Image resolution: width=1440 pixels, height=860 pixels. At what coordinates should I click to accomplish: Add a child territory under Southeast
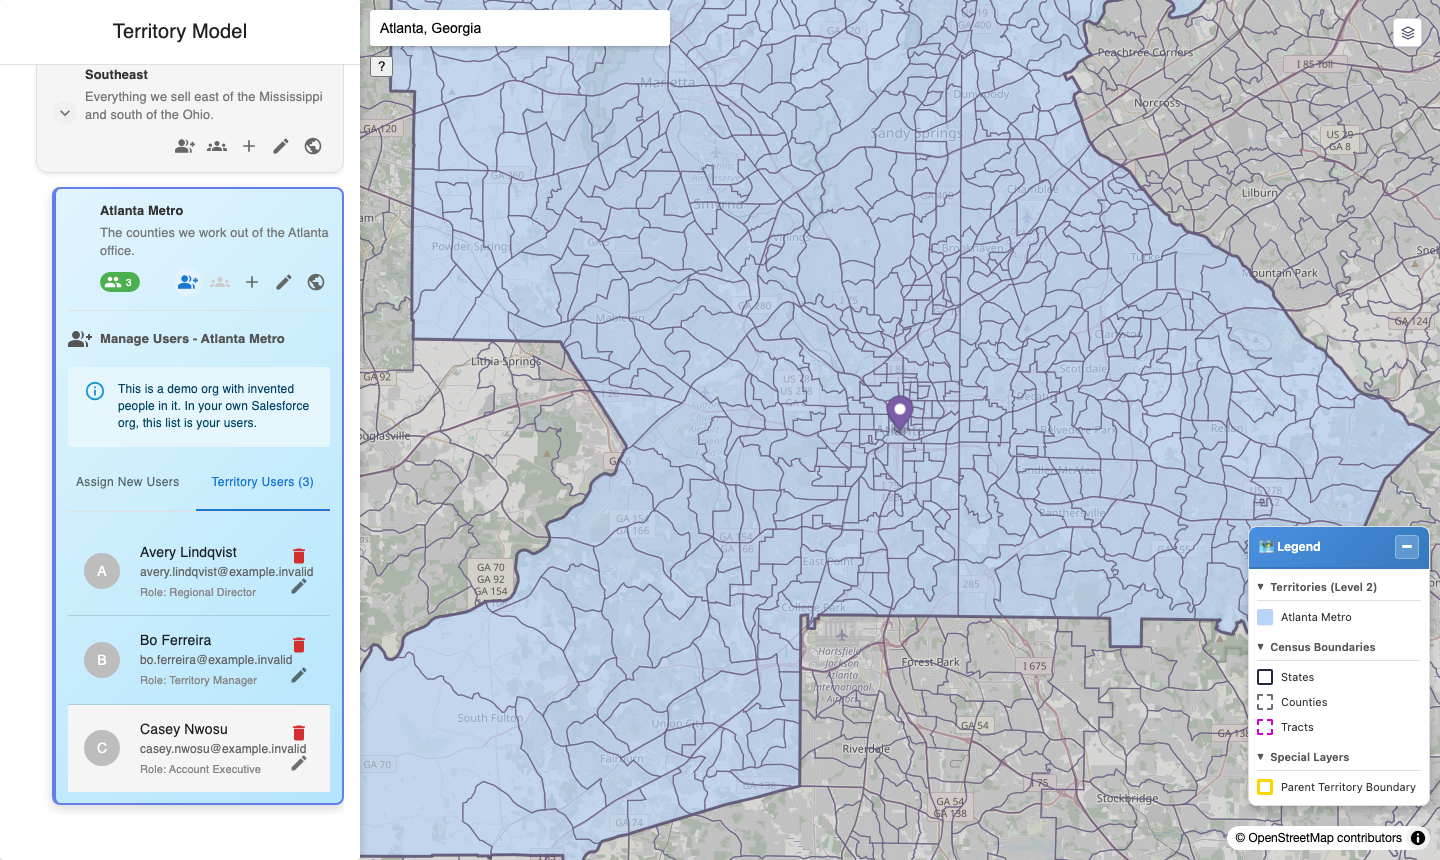pos(249,146)
